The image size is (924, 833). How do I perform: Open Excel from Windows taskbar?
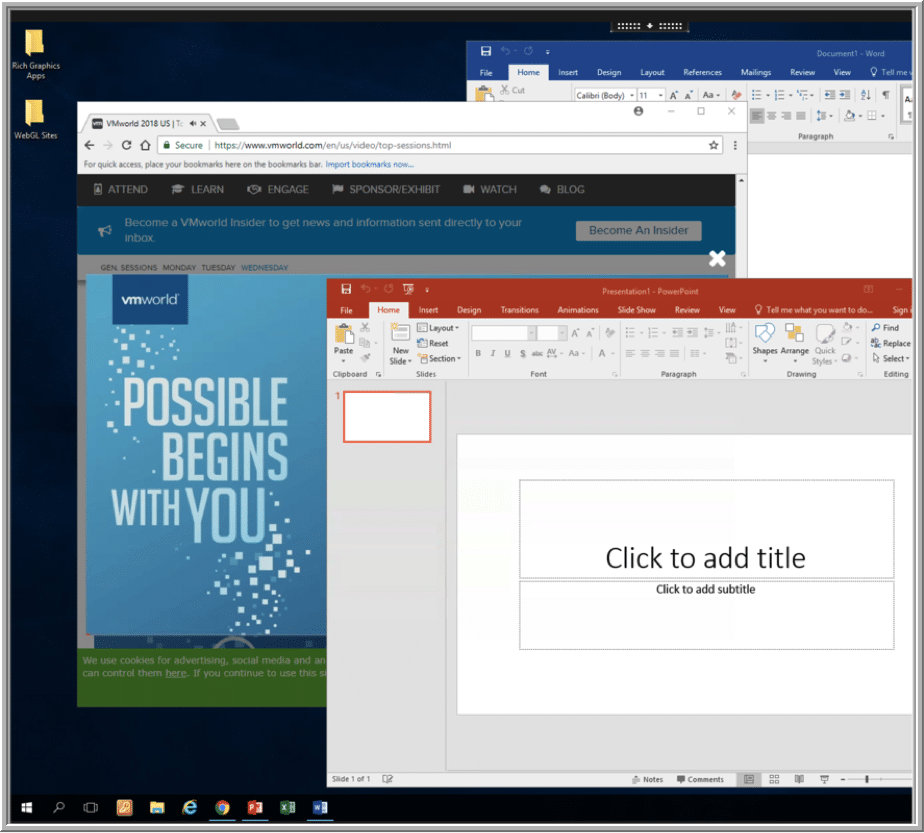click(287, 806)
